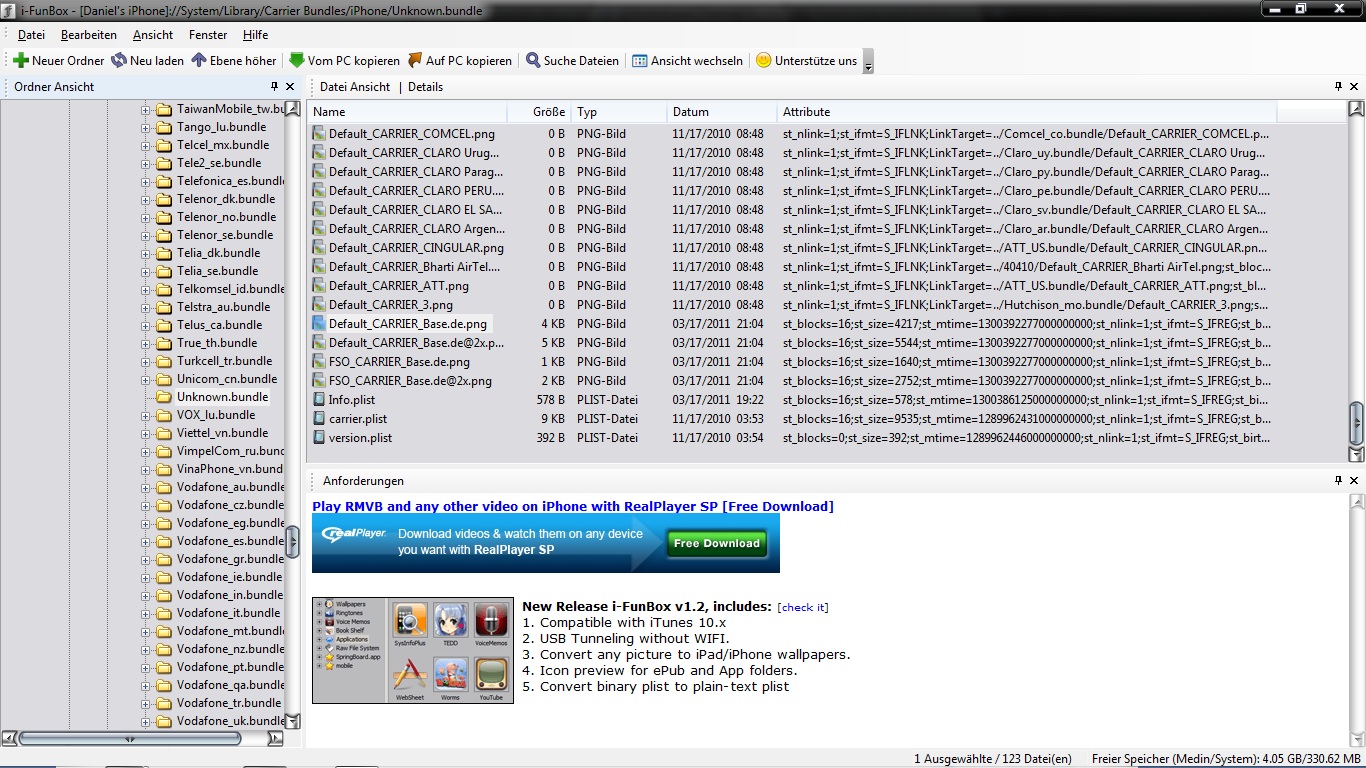Select the Telus_ca.bundle folder icon
This screenshot has width=1366, height=768.
pos(164,325)
